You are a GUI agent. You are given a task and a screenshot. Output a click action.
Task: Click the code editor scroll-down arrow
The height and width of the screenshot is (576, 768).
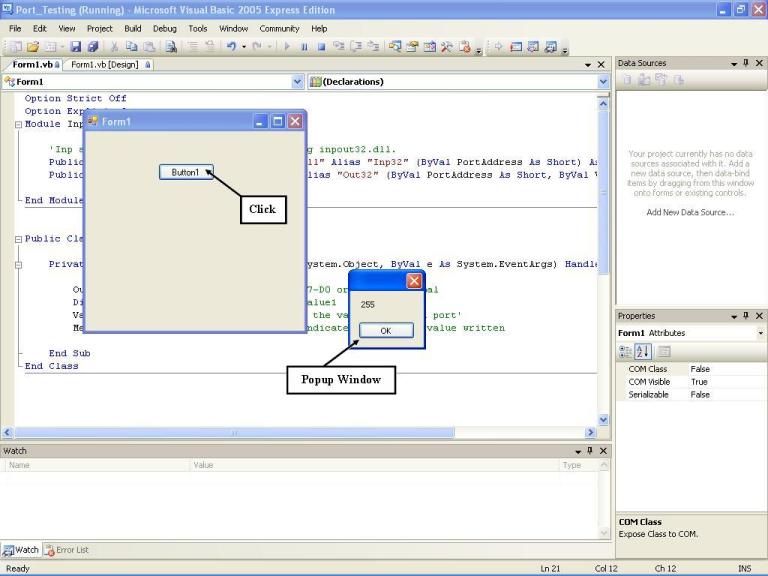[x=603, y=420]
